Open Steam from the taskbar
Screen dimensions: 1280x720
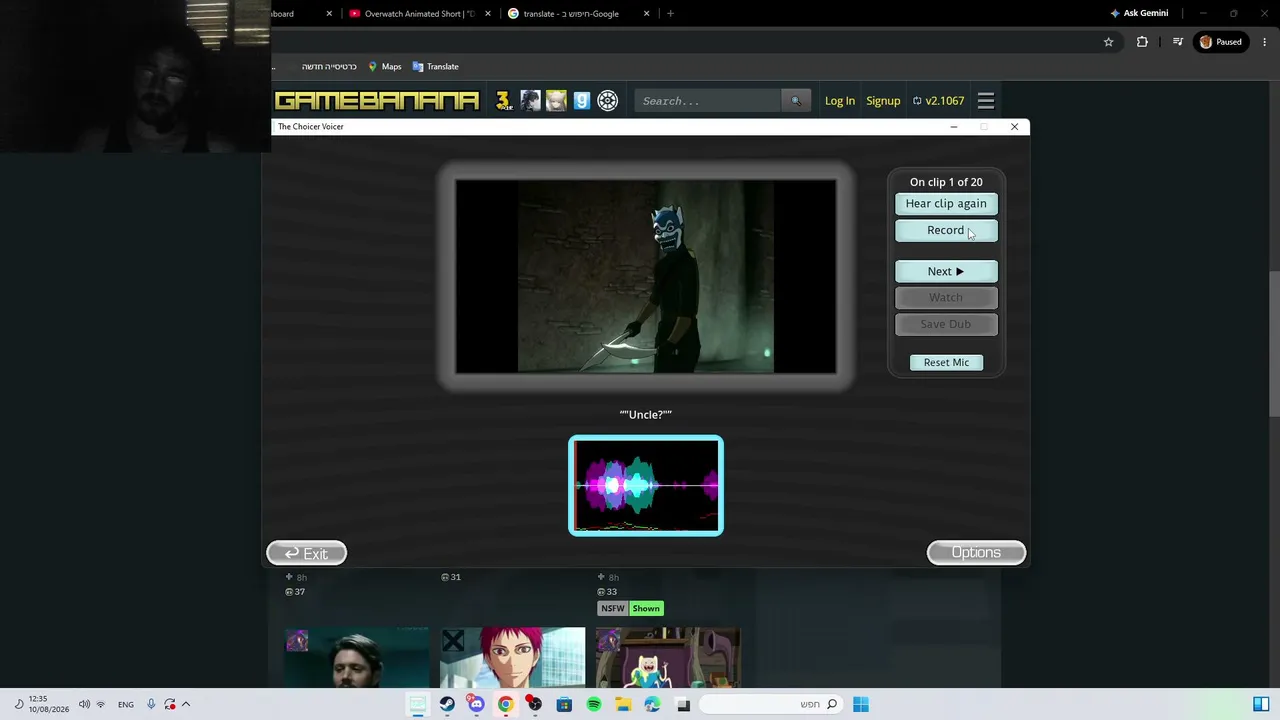pyautogui.click(x=447, y=705)
